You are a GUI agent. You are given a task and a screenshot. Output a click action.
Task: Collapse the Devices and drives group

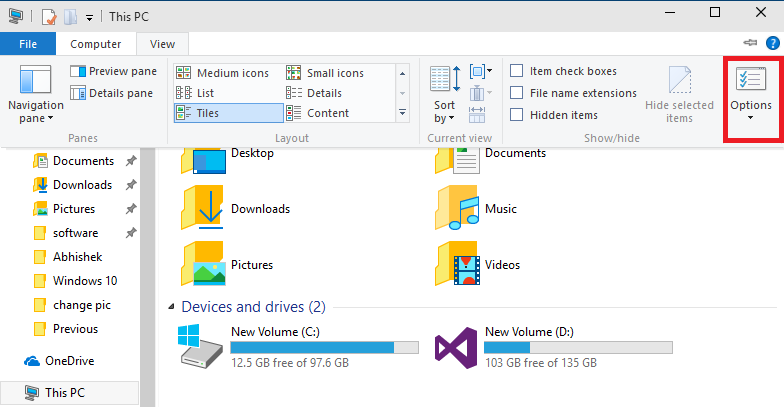(x=171, y=307)
